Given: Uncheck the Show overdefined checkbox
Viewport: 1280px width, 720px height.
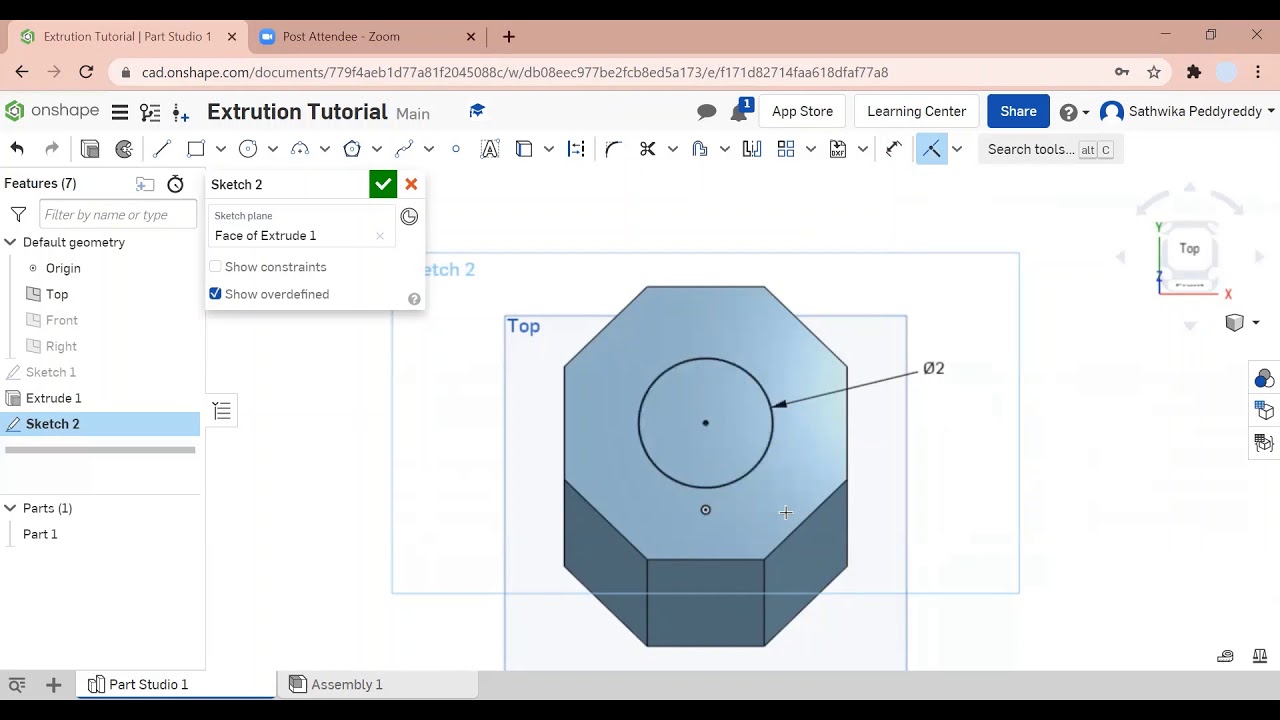Looking at the screenshot, I should pyautogui.click(x=215, y=294).
